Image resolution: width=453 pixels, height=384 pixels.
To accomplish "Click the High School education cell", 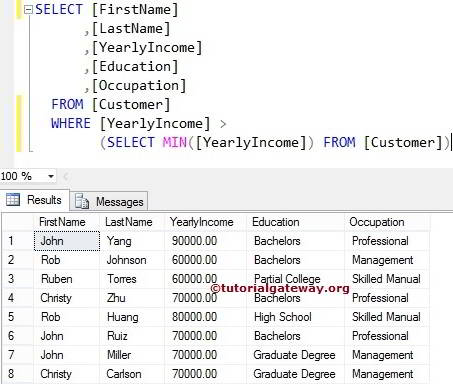I will [x=296, y=317].
